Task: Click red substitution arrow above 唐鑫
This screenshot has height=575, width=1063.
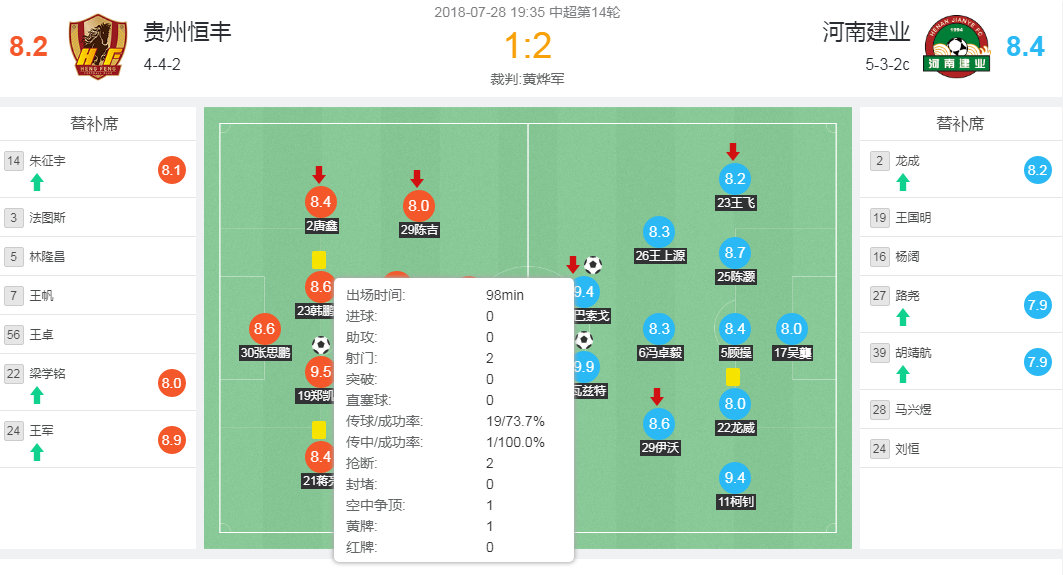Action: point(319,174)
